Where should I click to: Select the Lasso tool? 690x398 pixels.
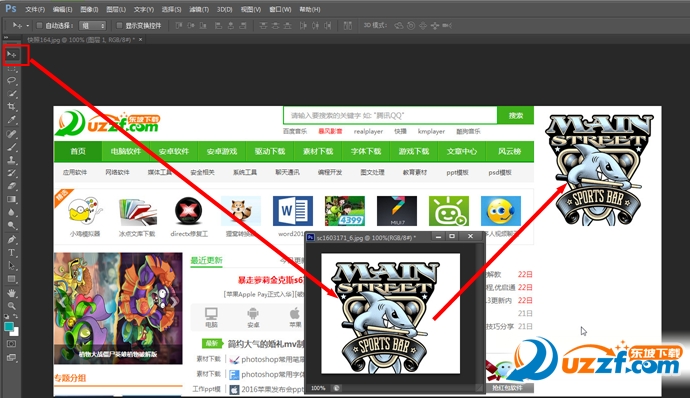(x=12, y=81)
